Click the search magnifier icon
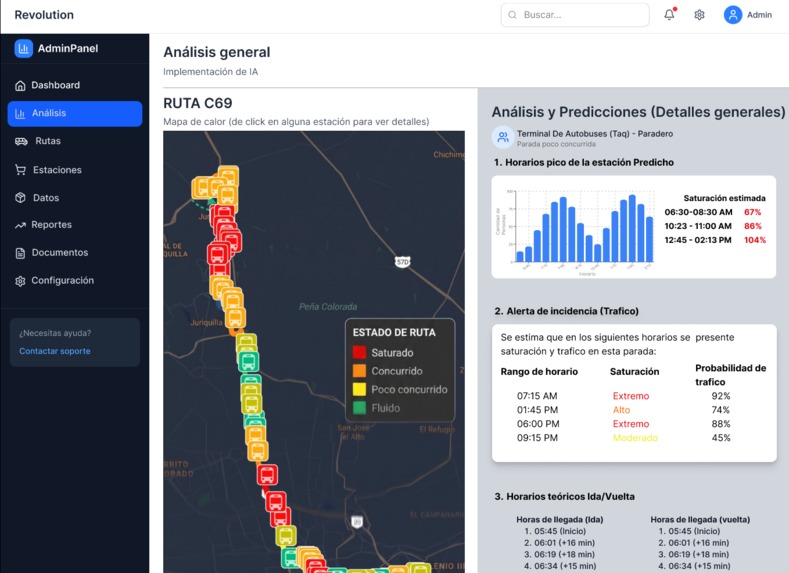Viewport: 789px width, 573px height. [512, 15]
